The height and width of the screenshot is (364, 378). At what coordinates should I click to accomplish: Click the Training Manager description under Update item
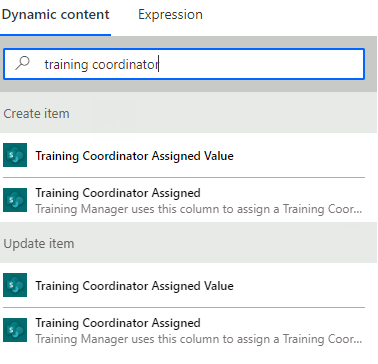click(199, 339)
